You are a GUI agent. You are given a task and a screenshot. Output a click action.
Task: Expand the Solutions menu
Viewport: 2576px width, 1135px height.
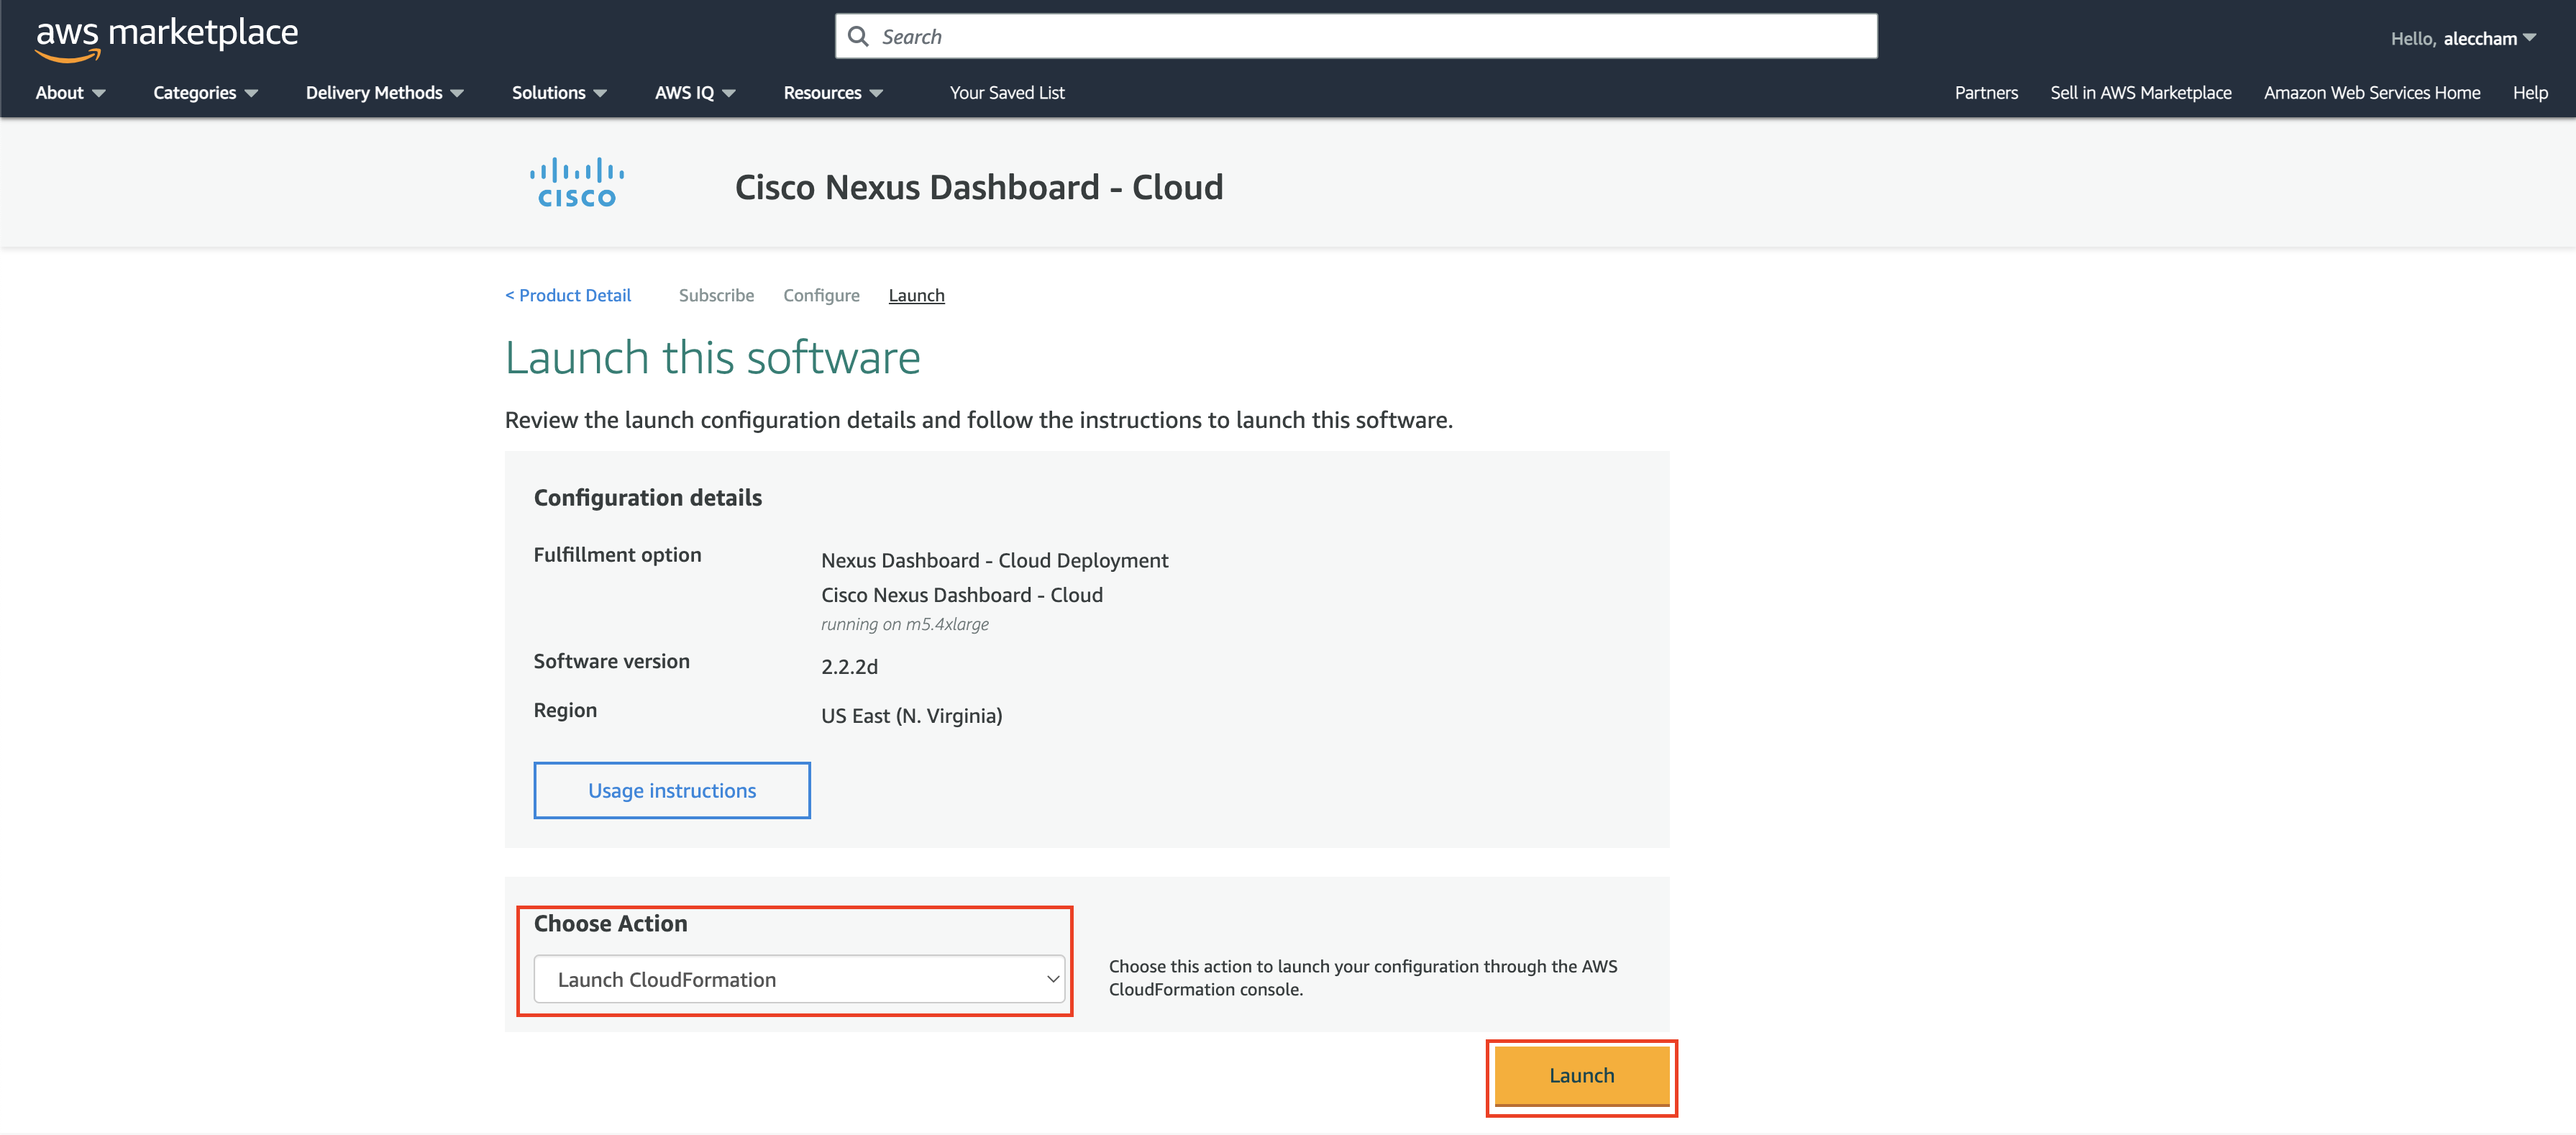(x=559, y=93)
